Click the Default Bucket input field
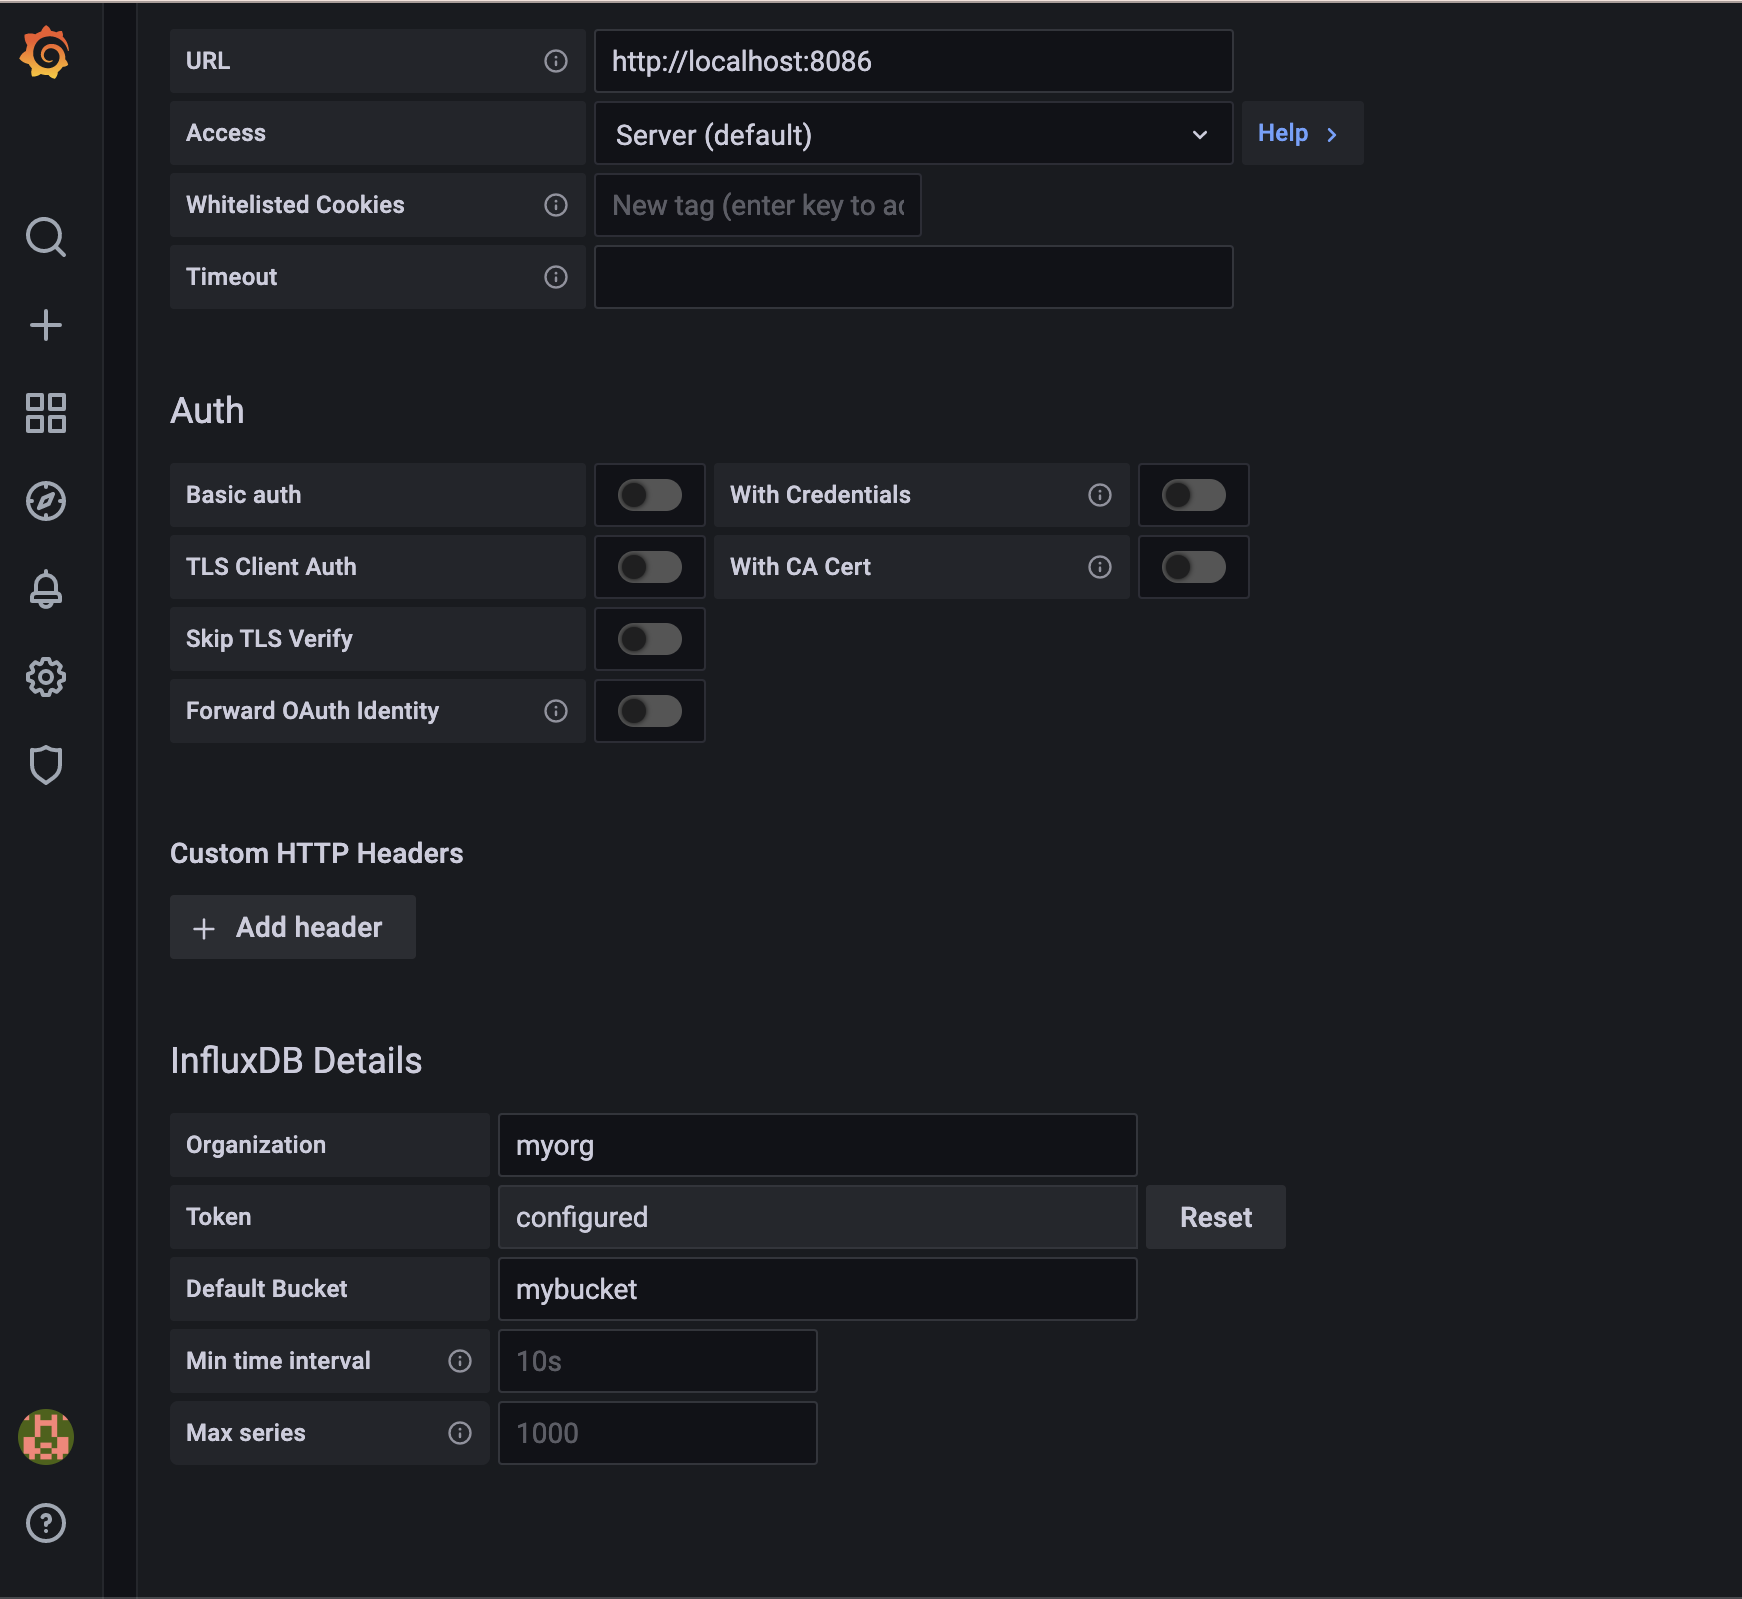The width and height of the screenshot is (1742, 1599). pyautogui.click(x=817, y=1289)
